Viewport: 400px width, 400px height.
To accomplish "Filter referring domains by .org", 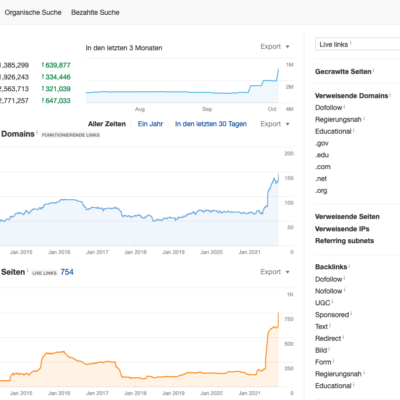I will tap(321, 191).
